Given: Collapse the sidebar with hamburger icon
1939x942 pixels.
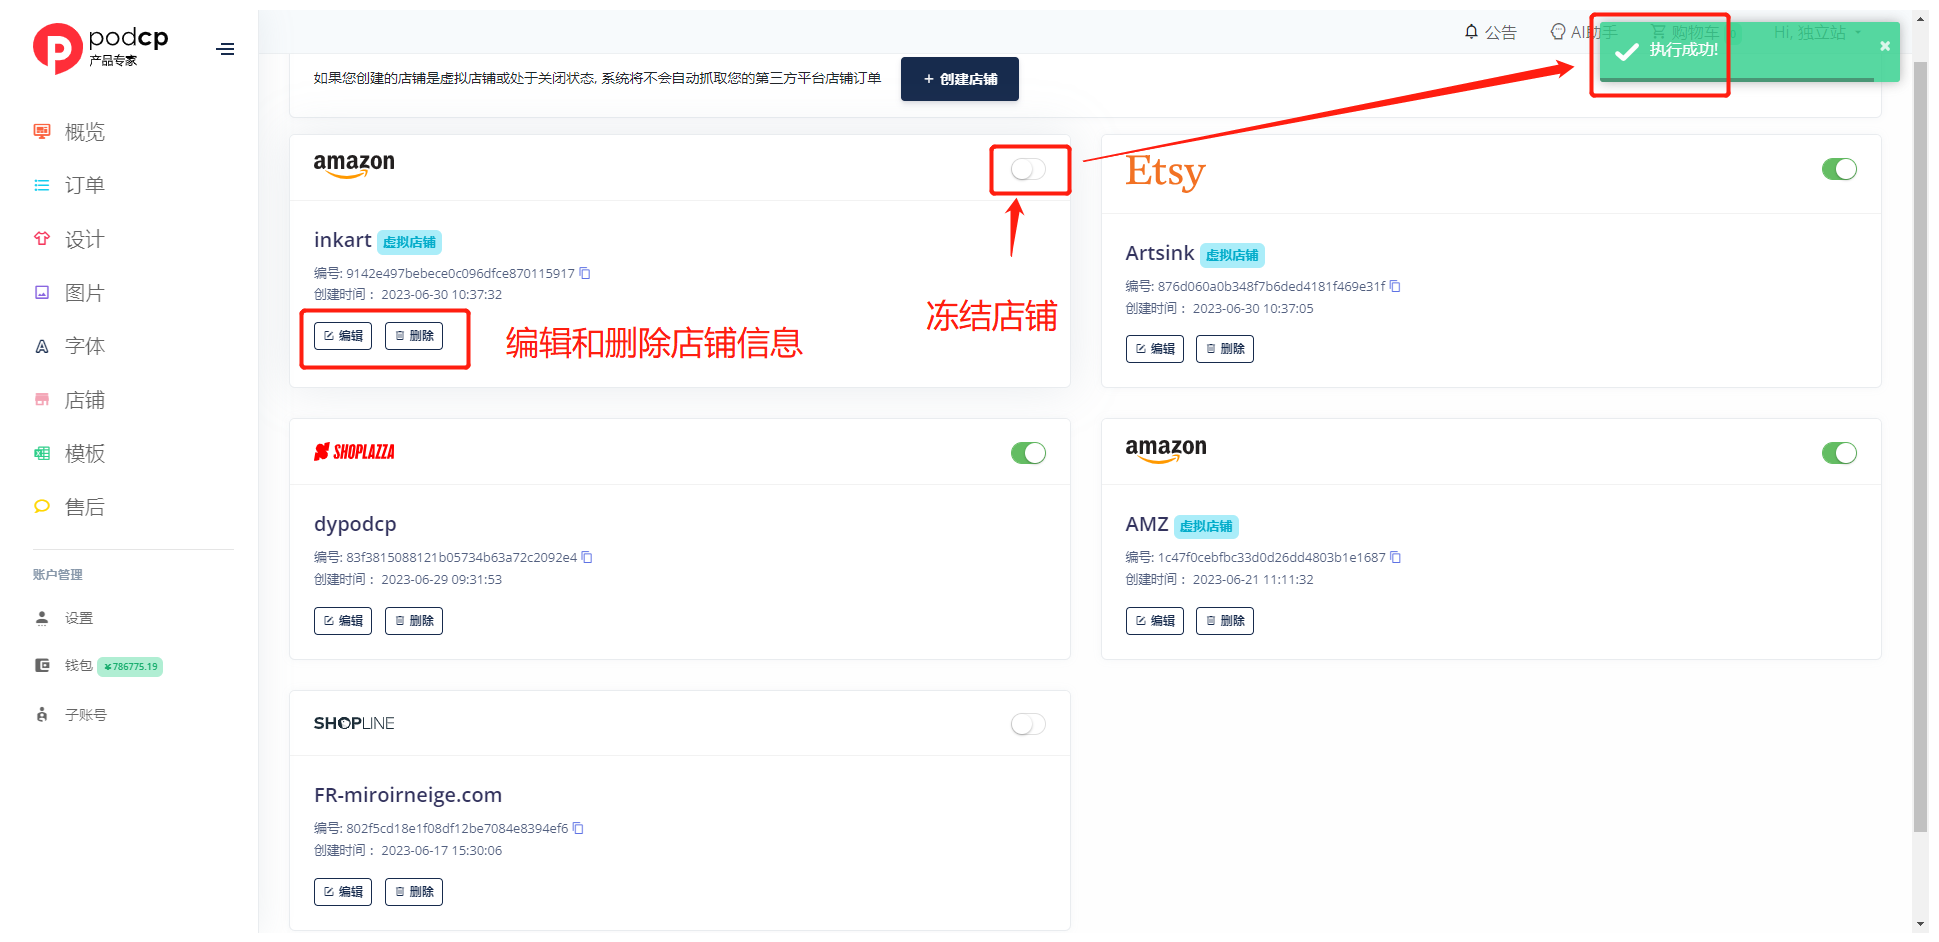Looking at the screenshot, I should [x=226, y=49].
